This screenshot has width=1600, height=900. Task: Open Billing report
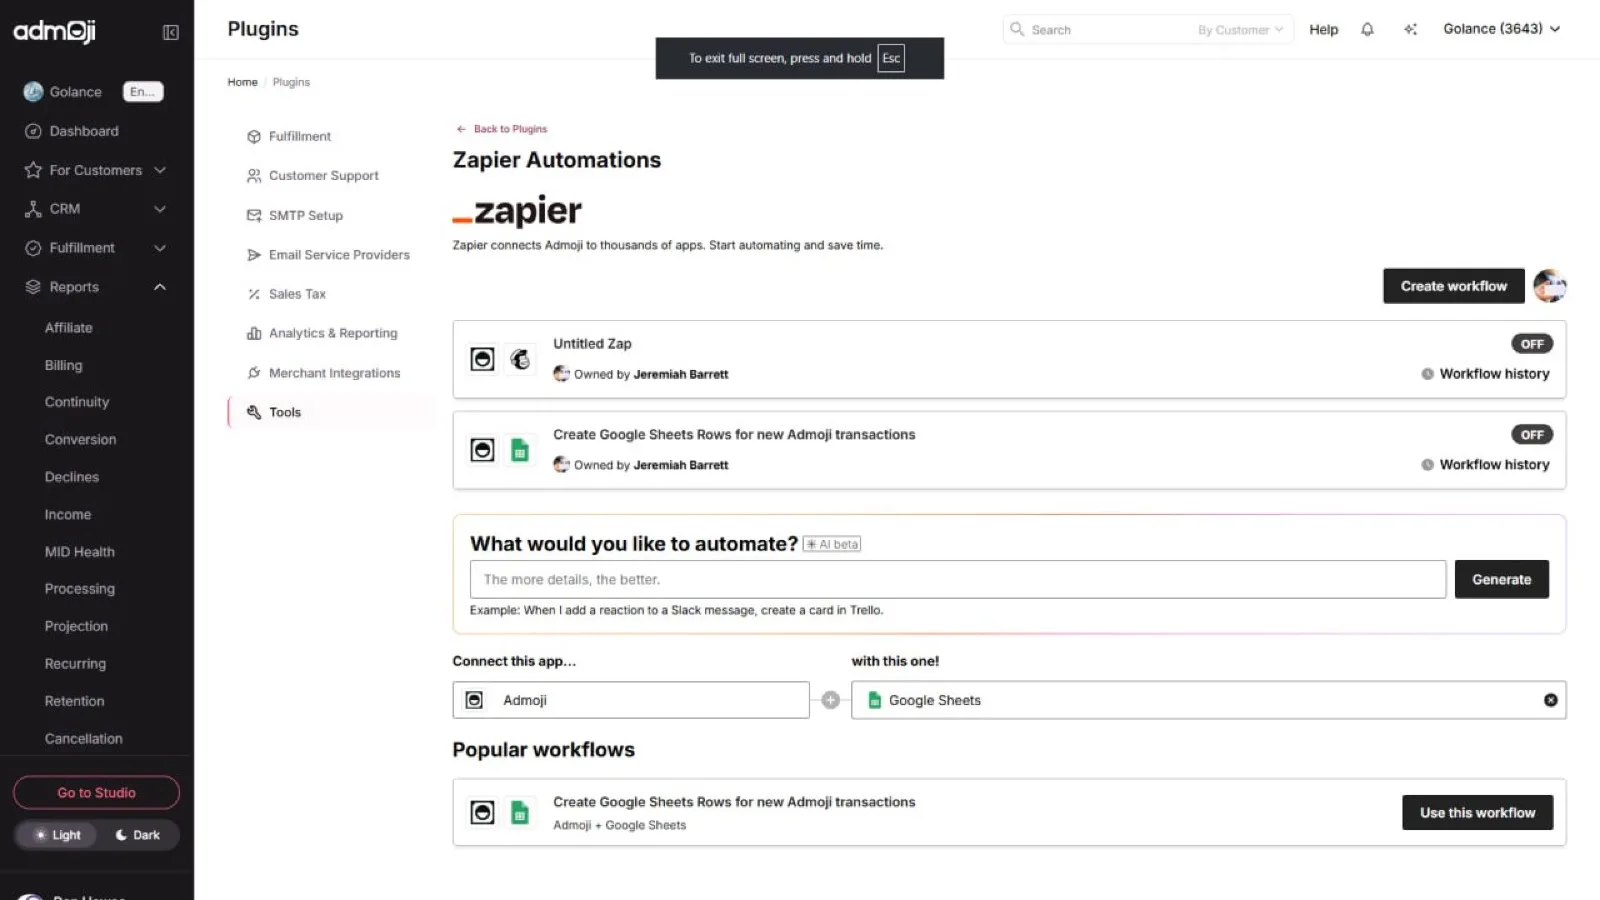[x=63, y=366]
